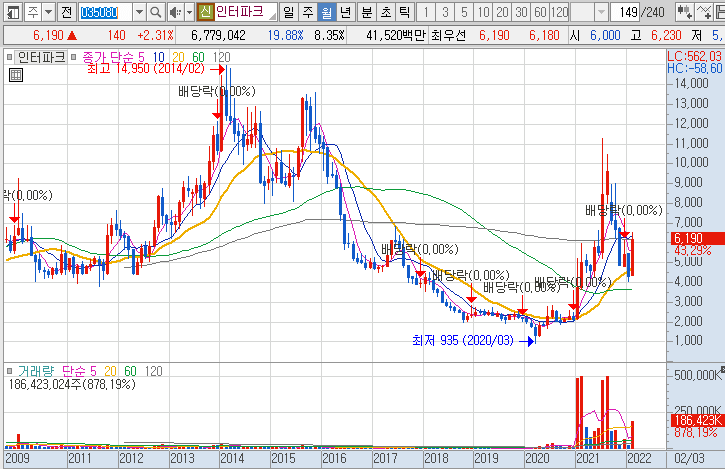The image size is (725, 469).
Task: Select the monthly 월 chart period
Action: (326, 12)
